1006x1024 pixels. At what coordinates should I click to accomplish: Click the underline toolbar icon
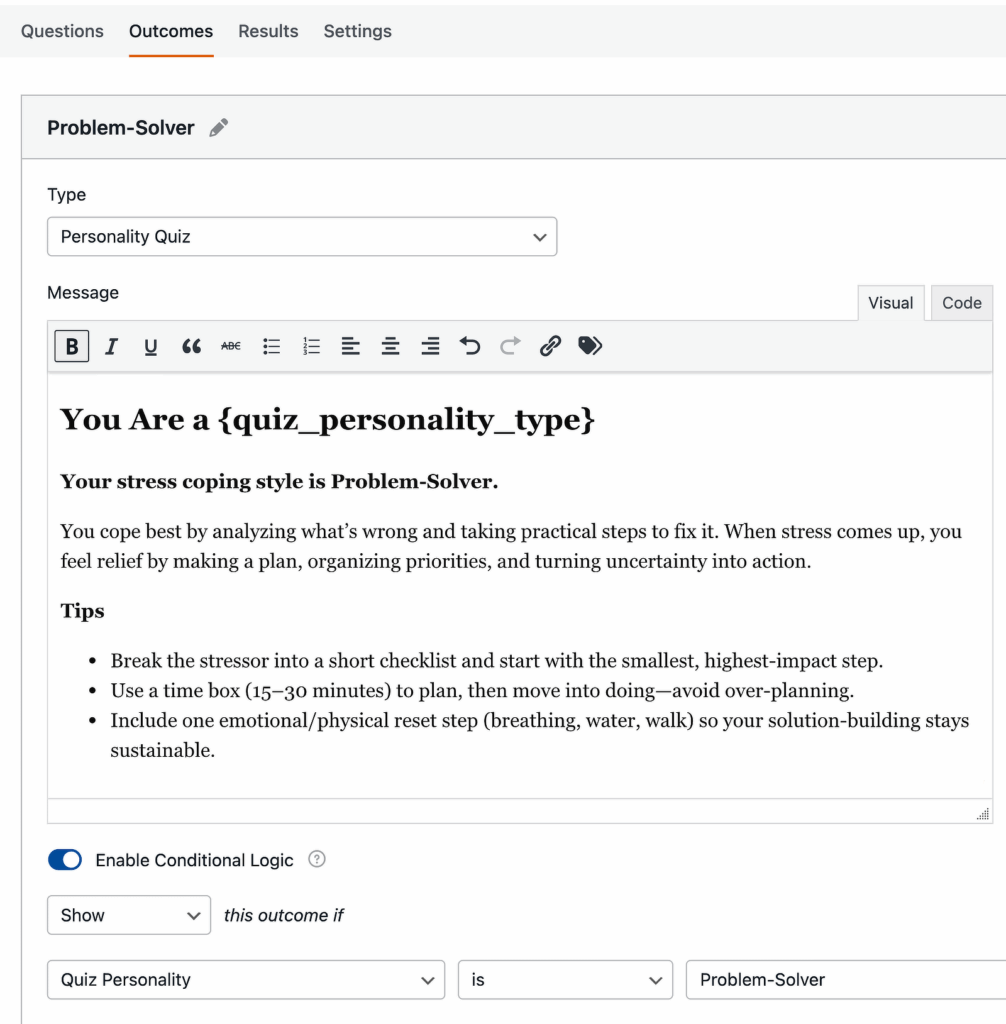tap(151, 346)
